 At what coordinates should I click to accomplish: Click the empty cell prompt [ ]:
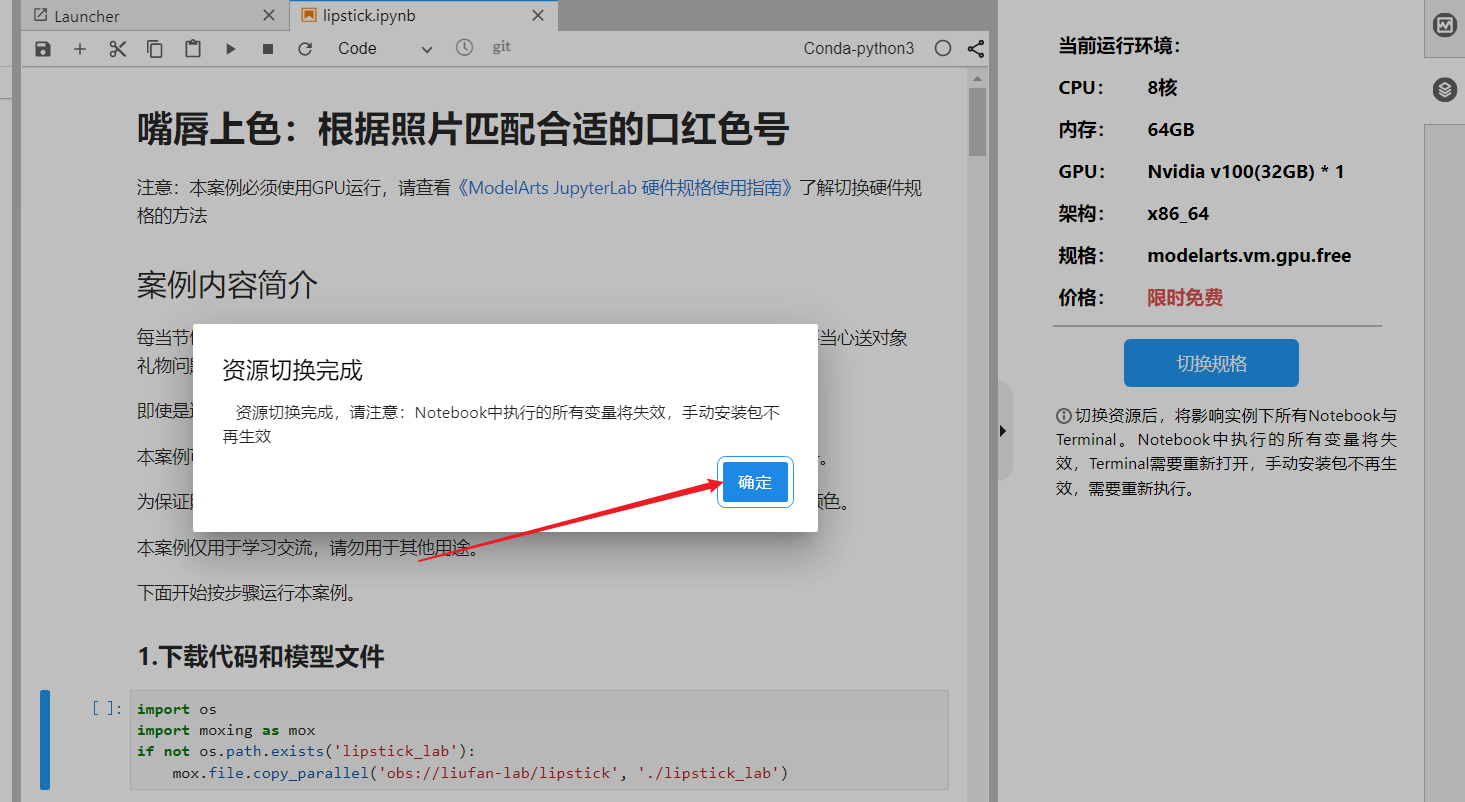(x=107, y=709)
